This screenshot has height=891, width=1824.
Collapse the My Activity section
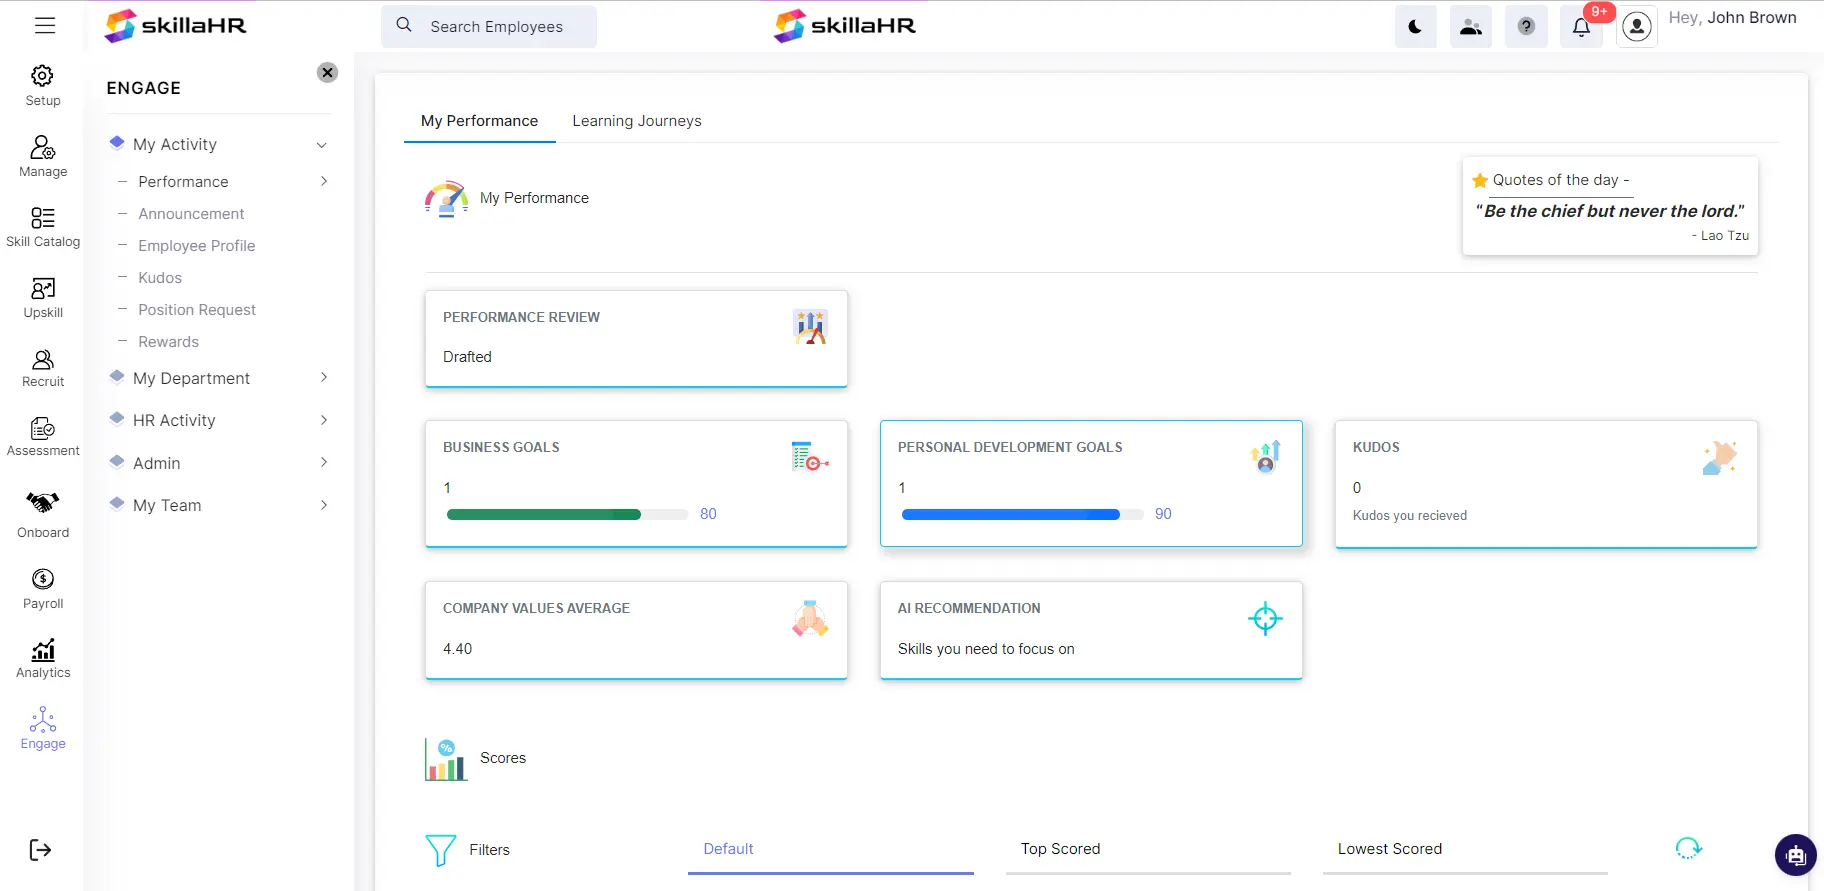(322, 145)
